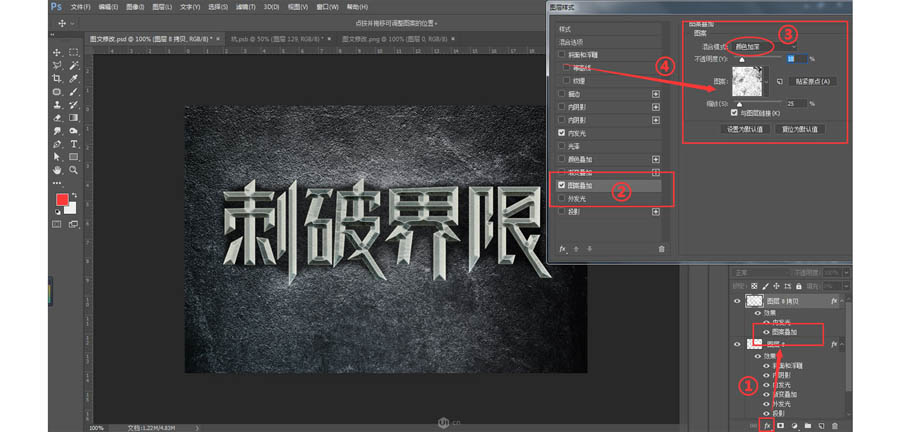900x432 pixels.
Task: Select the Rectangle shape tool
Action: pyautogui.click(x=73, y=157)
